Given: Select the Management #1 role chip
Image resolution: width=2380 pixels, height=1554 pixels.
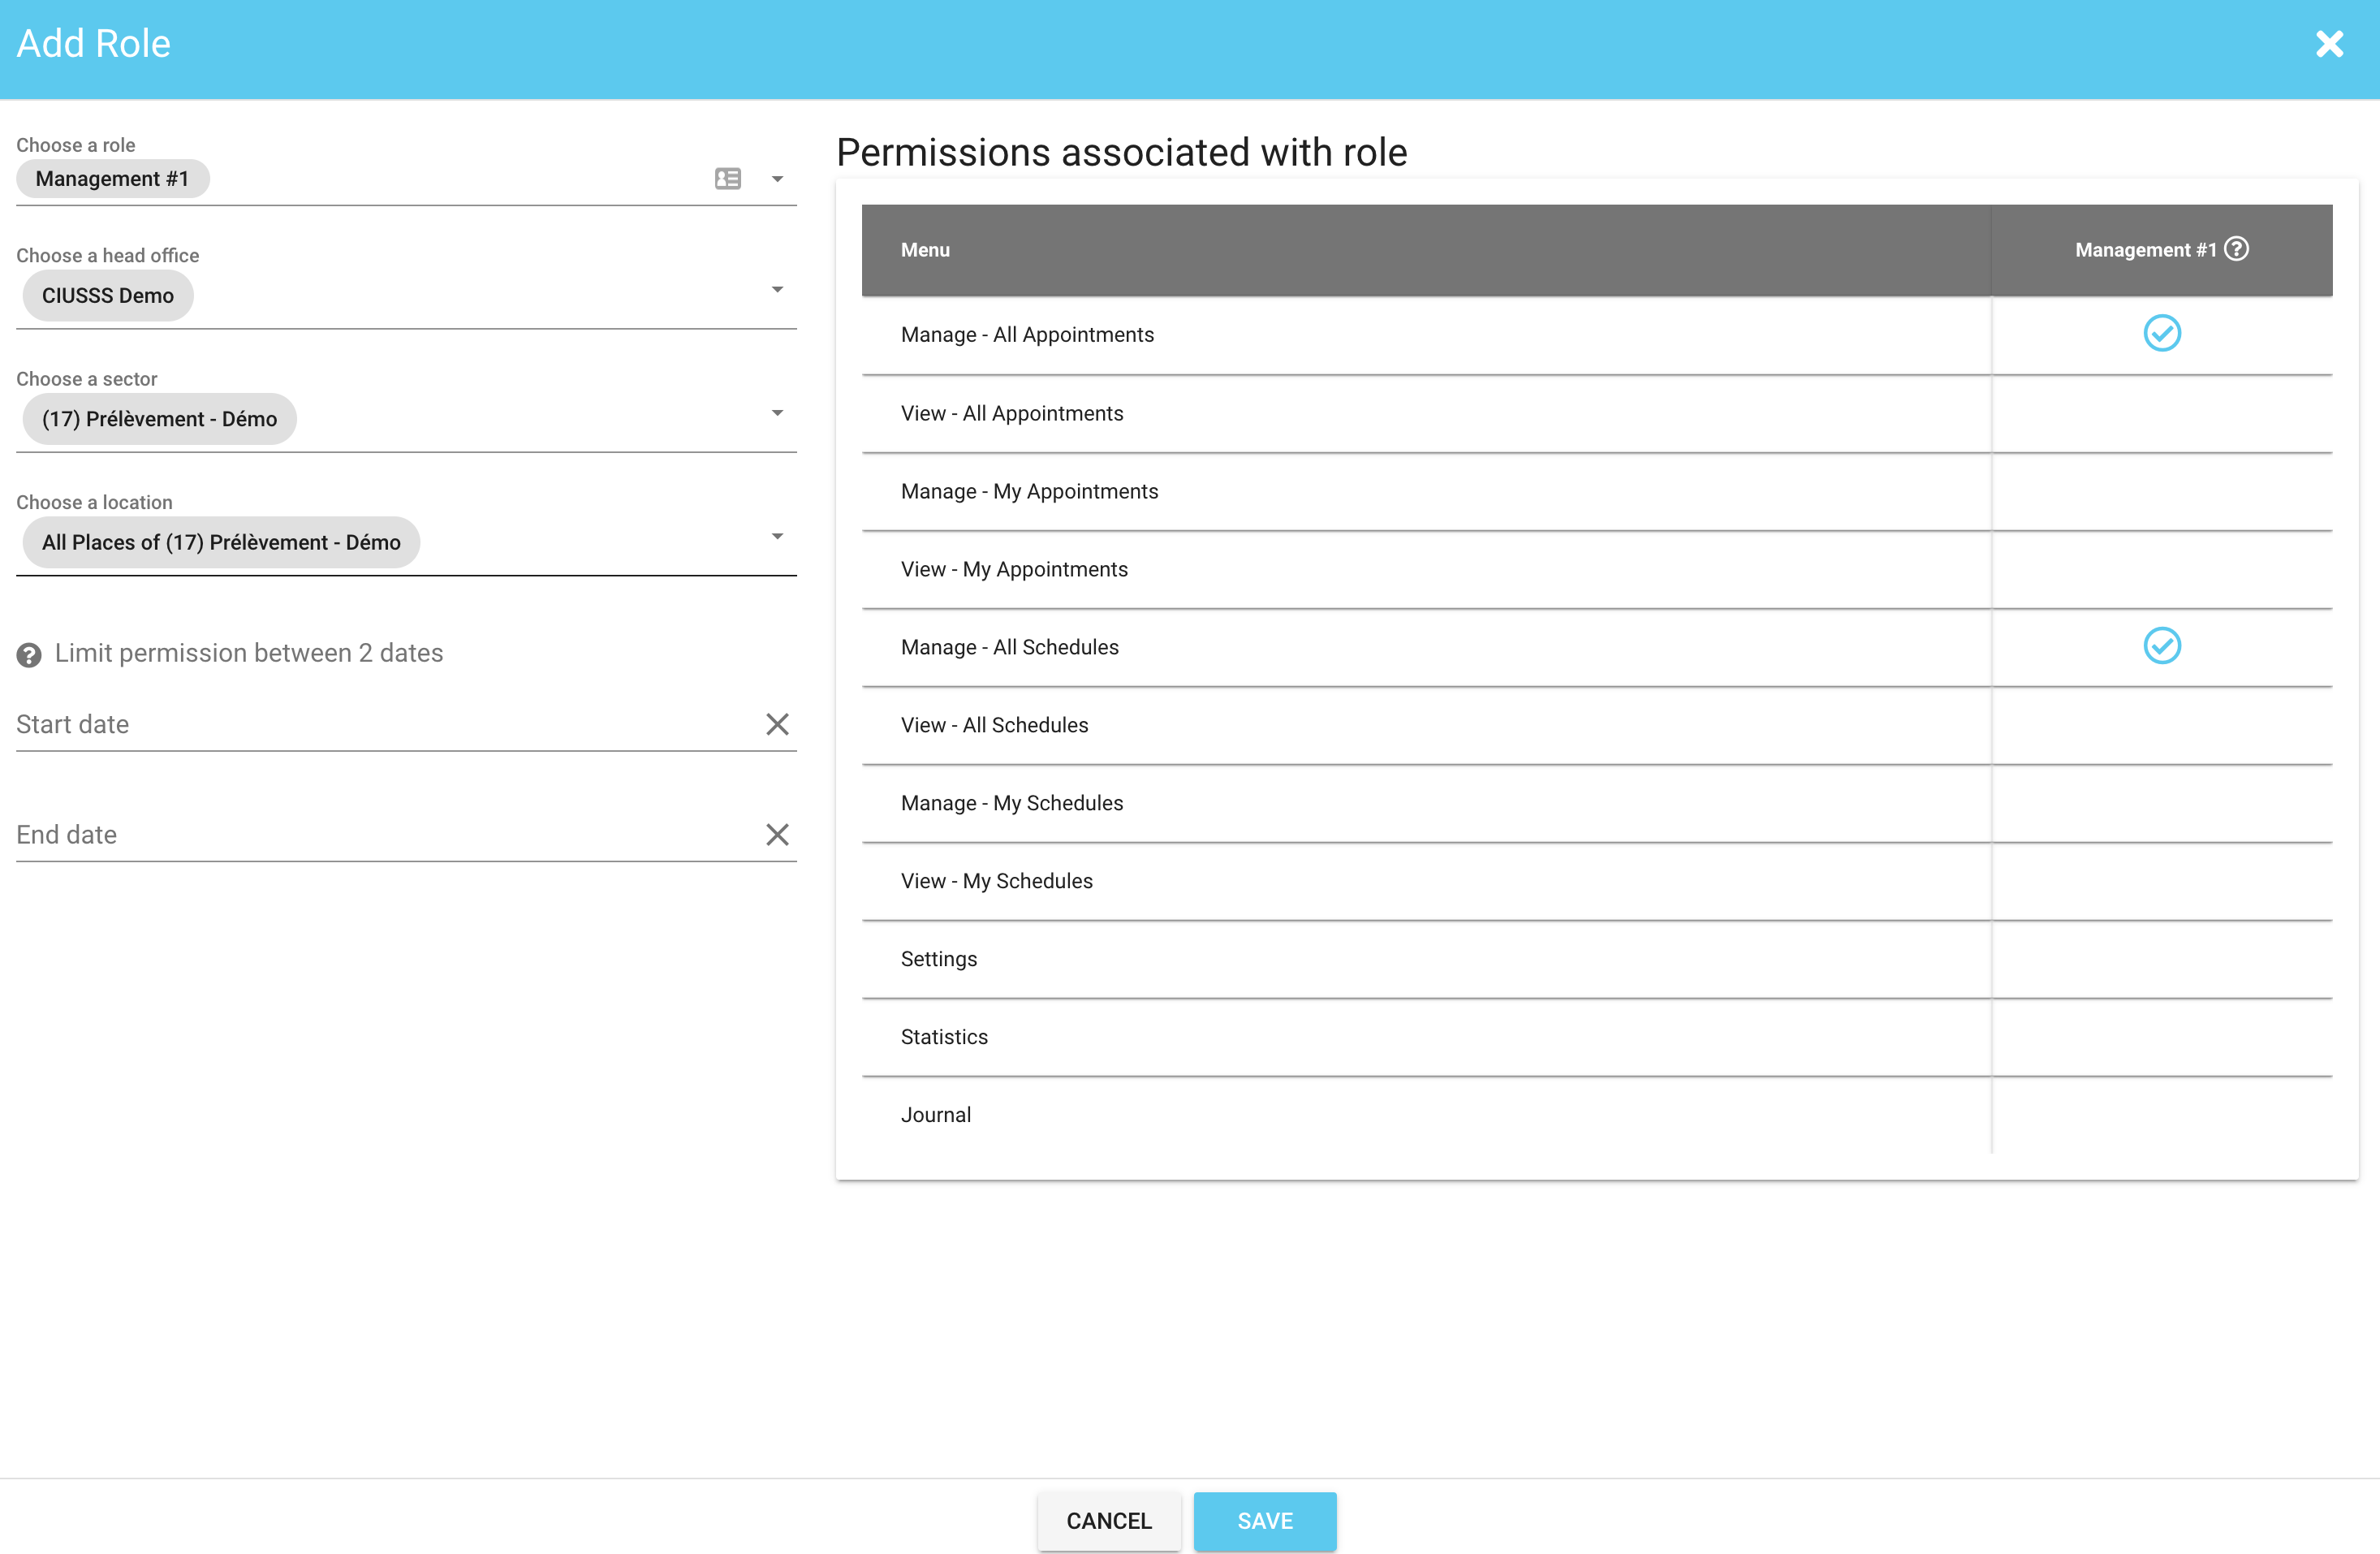Looking at the screenshot, I should click(112, 179).
